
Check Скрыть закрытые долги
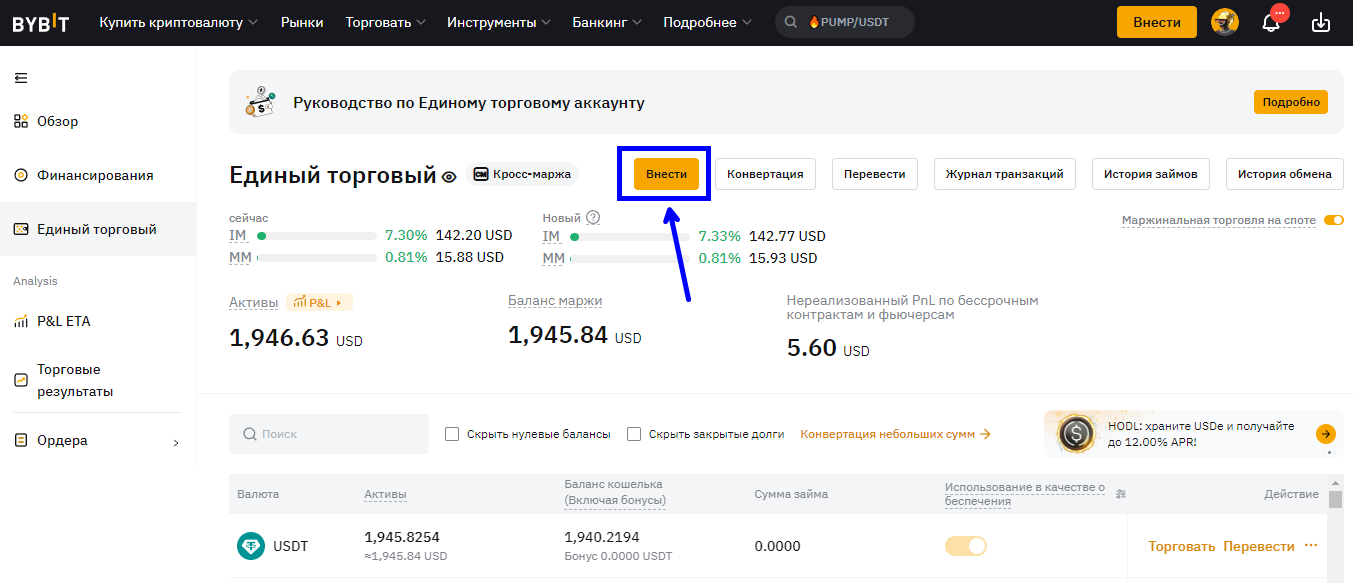coord(633,434)
